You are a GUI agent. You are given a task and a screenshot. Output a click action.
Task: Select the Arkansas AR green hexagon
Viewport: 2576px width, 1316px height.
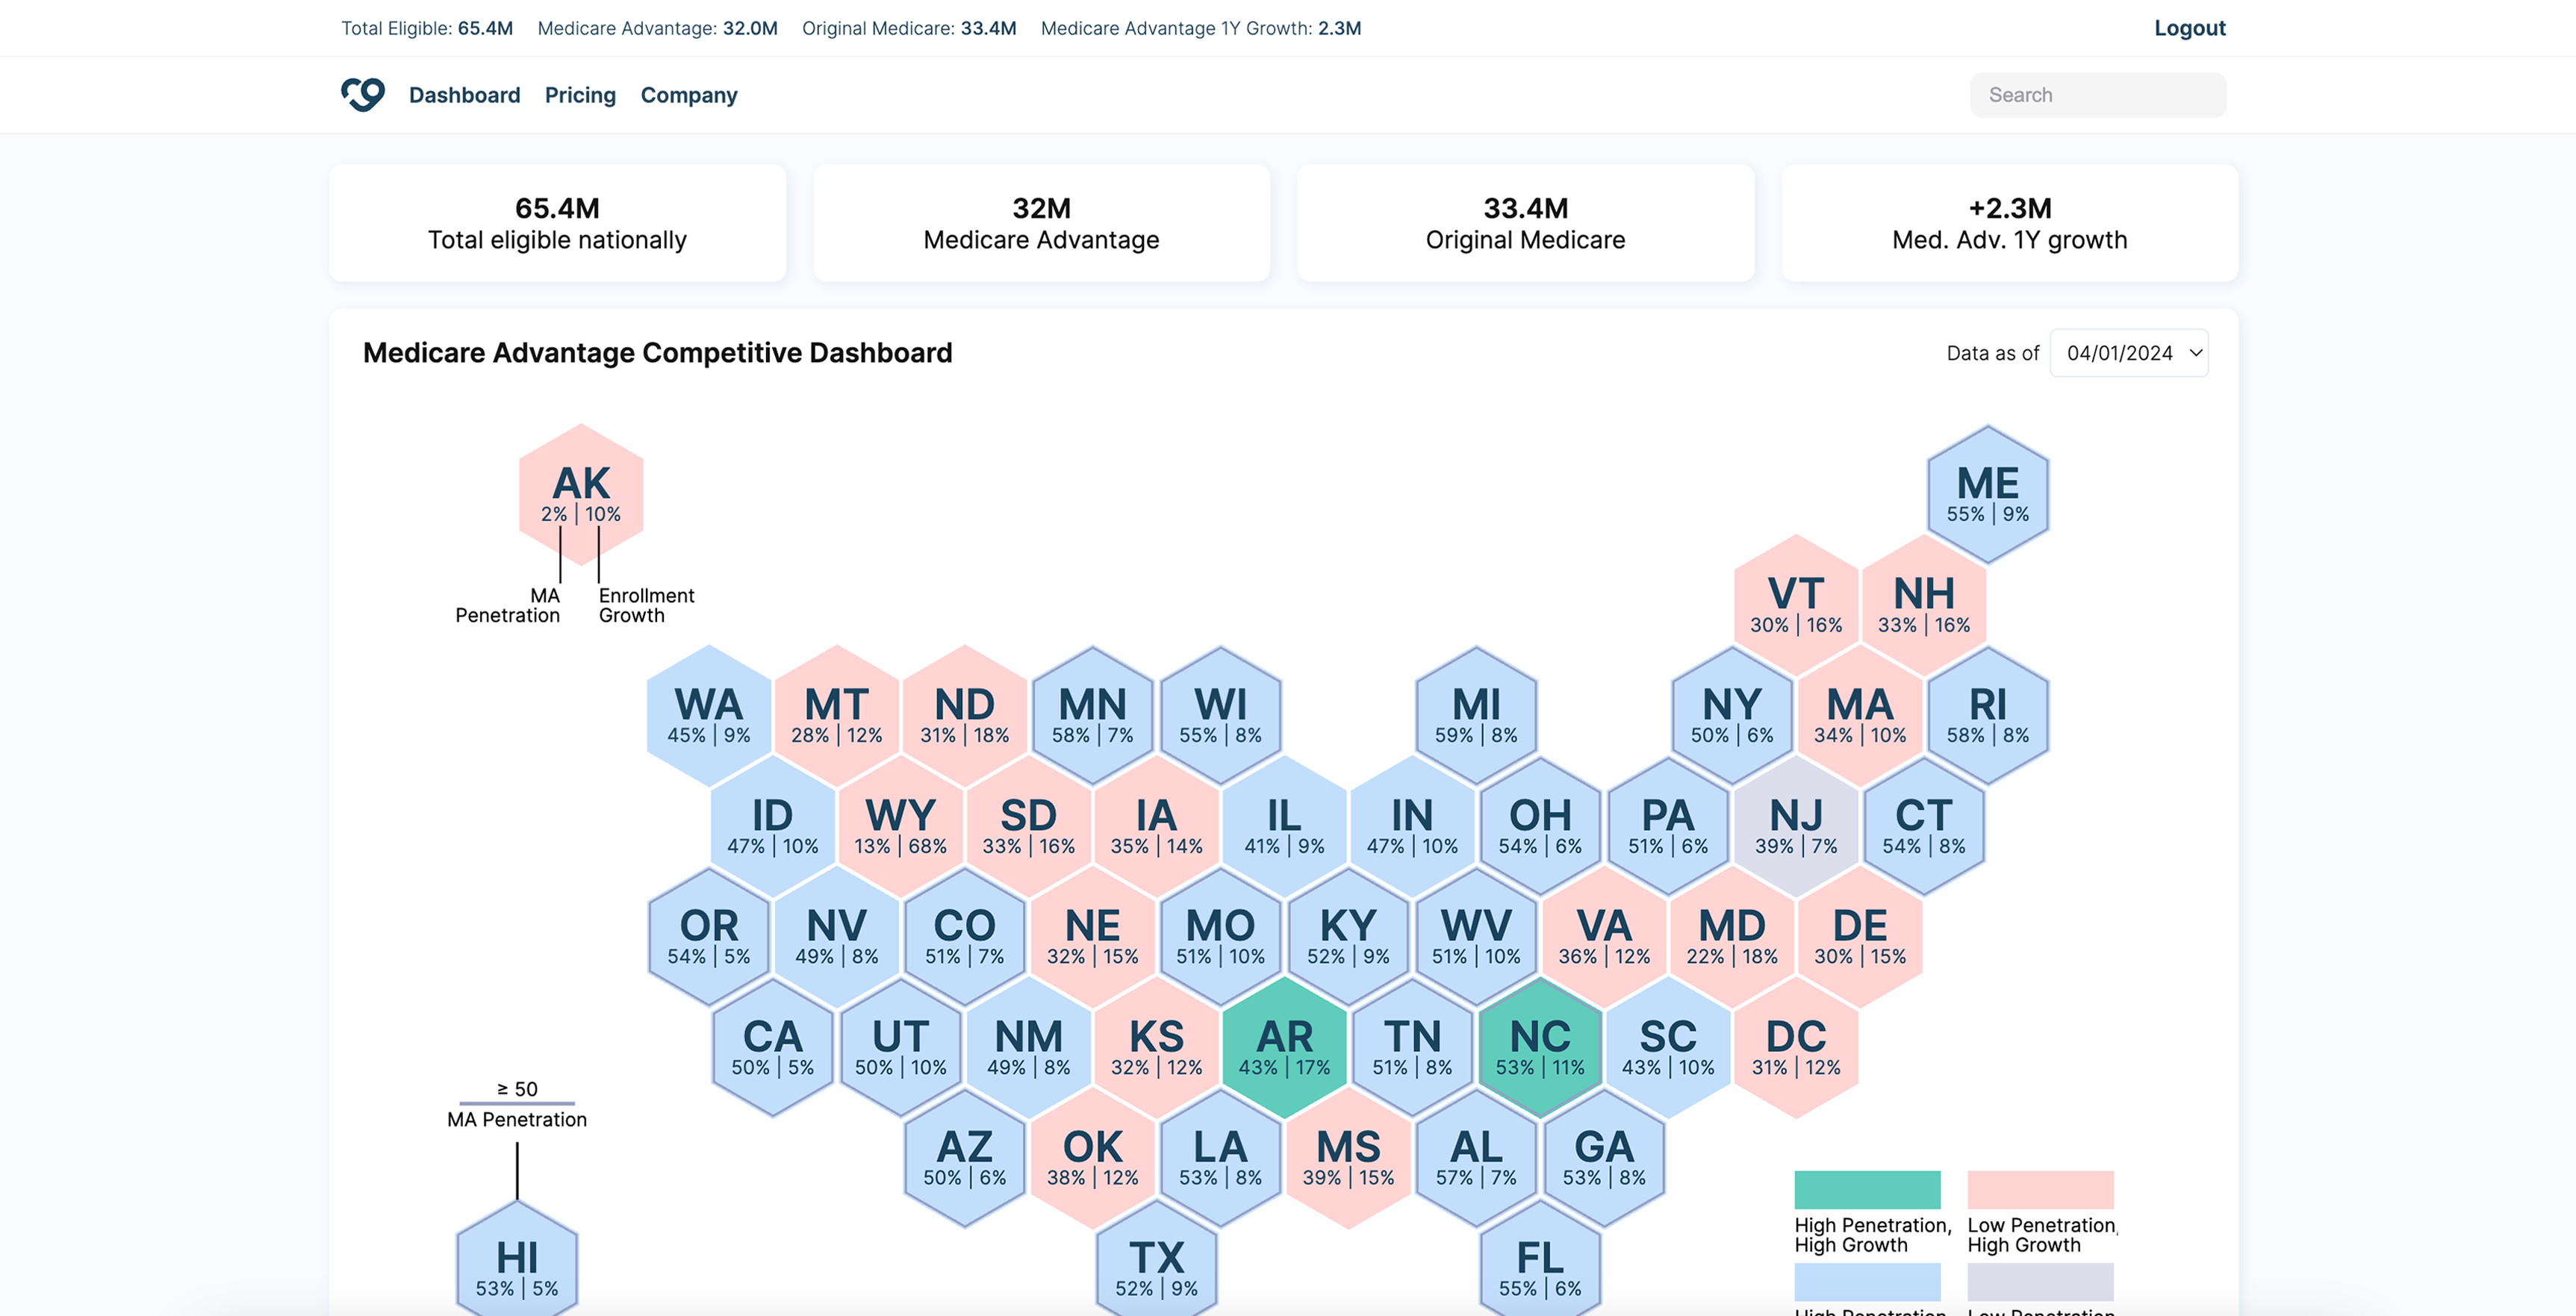[1284, 1047]
